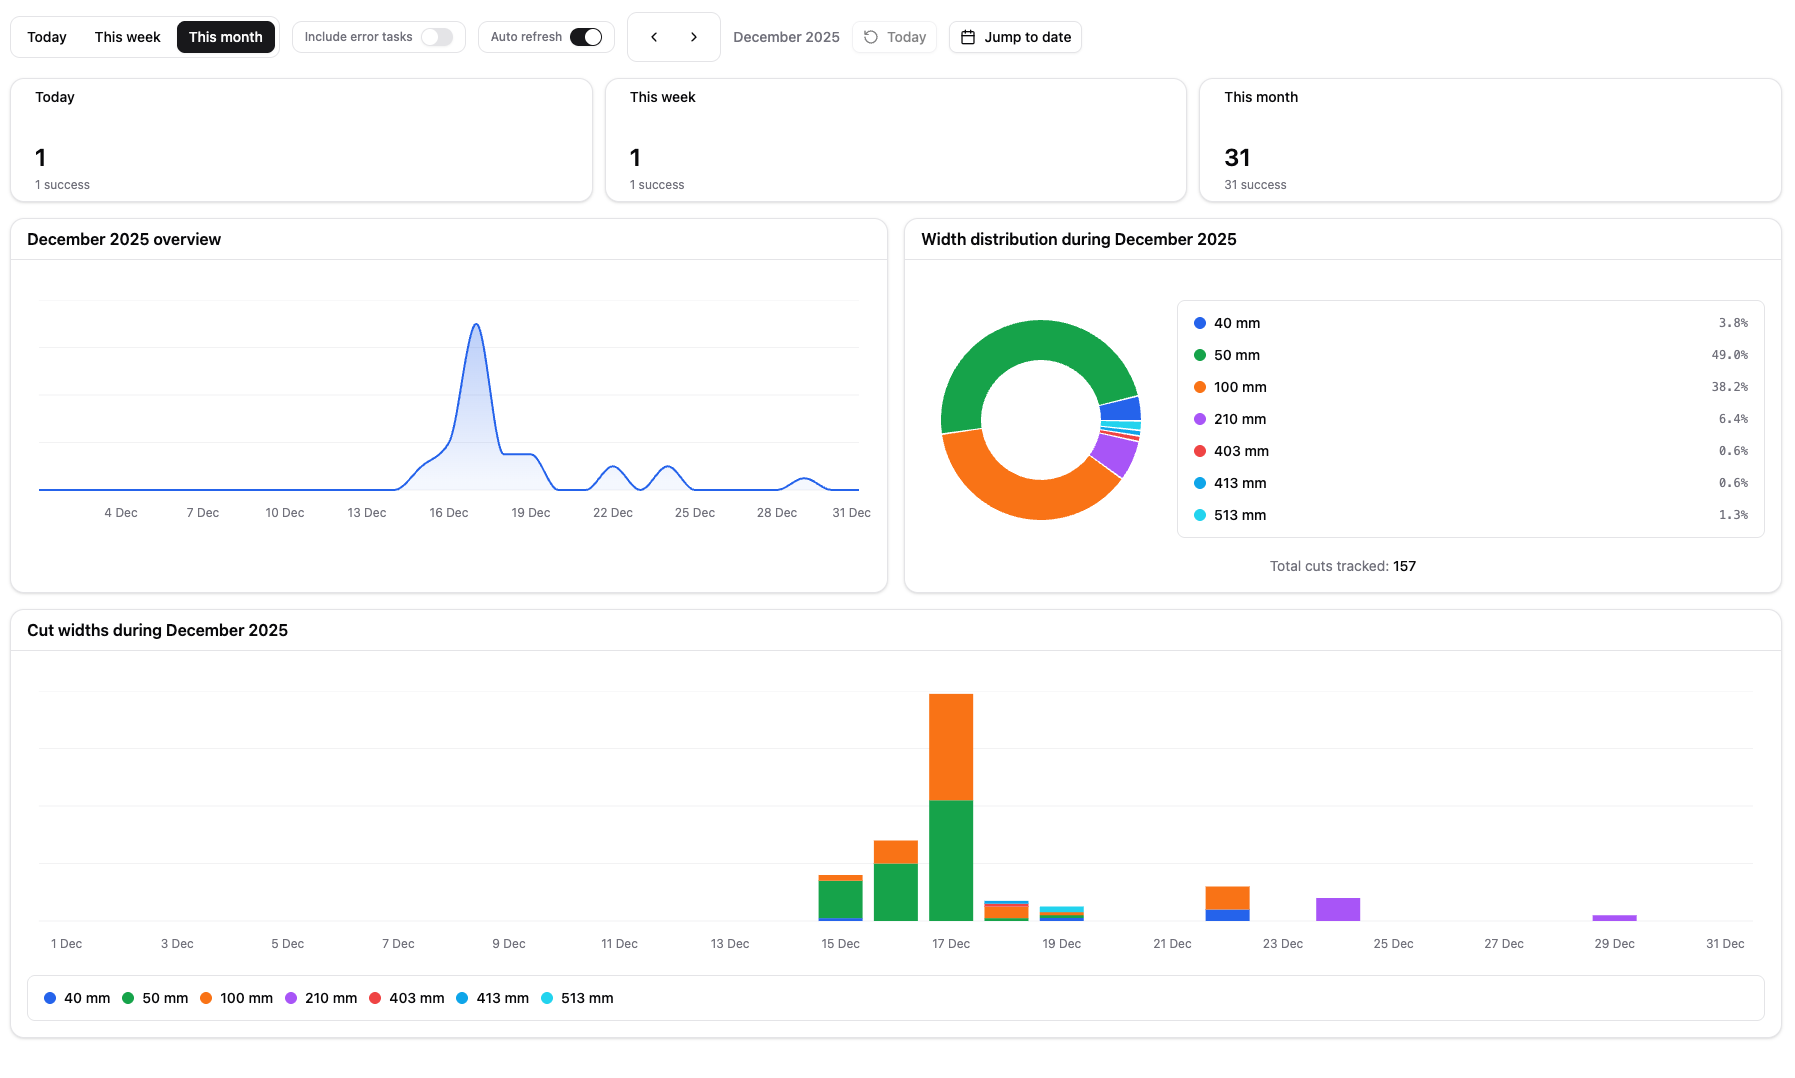Open the Jump to date calendar icon
Screen dimensions: 1795x1078
click(966, 37)
